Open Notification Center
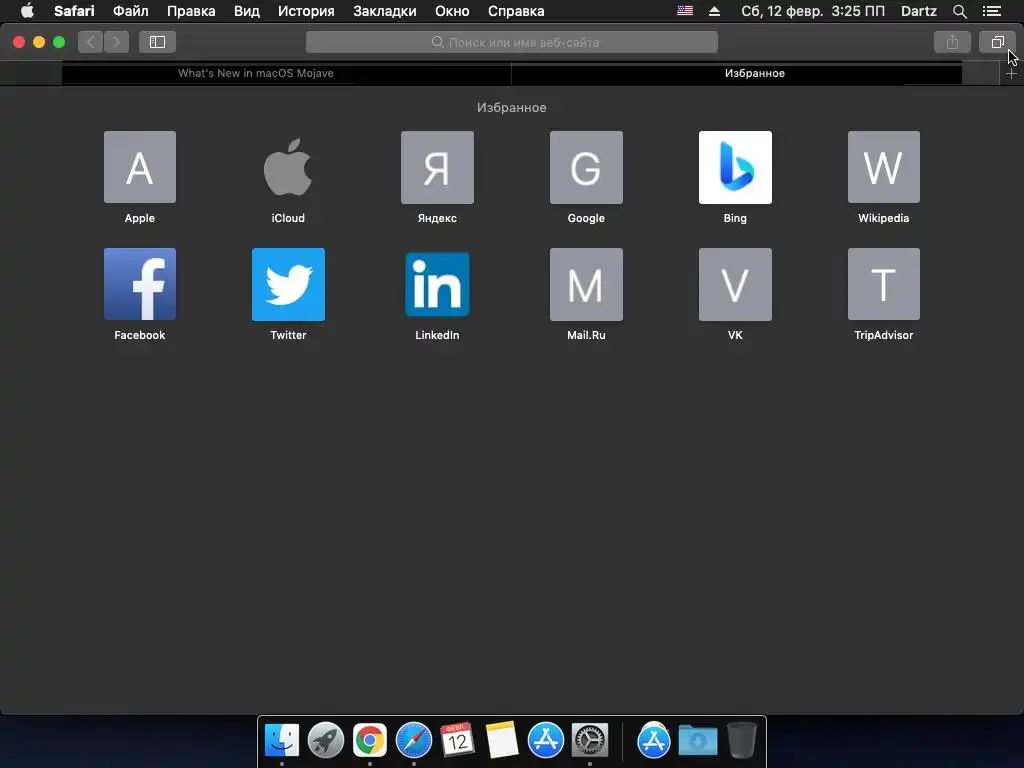The height and width of the screenshot is (768, 1024). point(992,11)
